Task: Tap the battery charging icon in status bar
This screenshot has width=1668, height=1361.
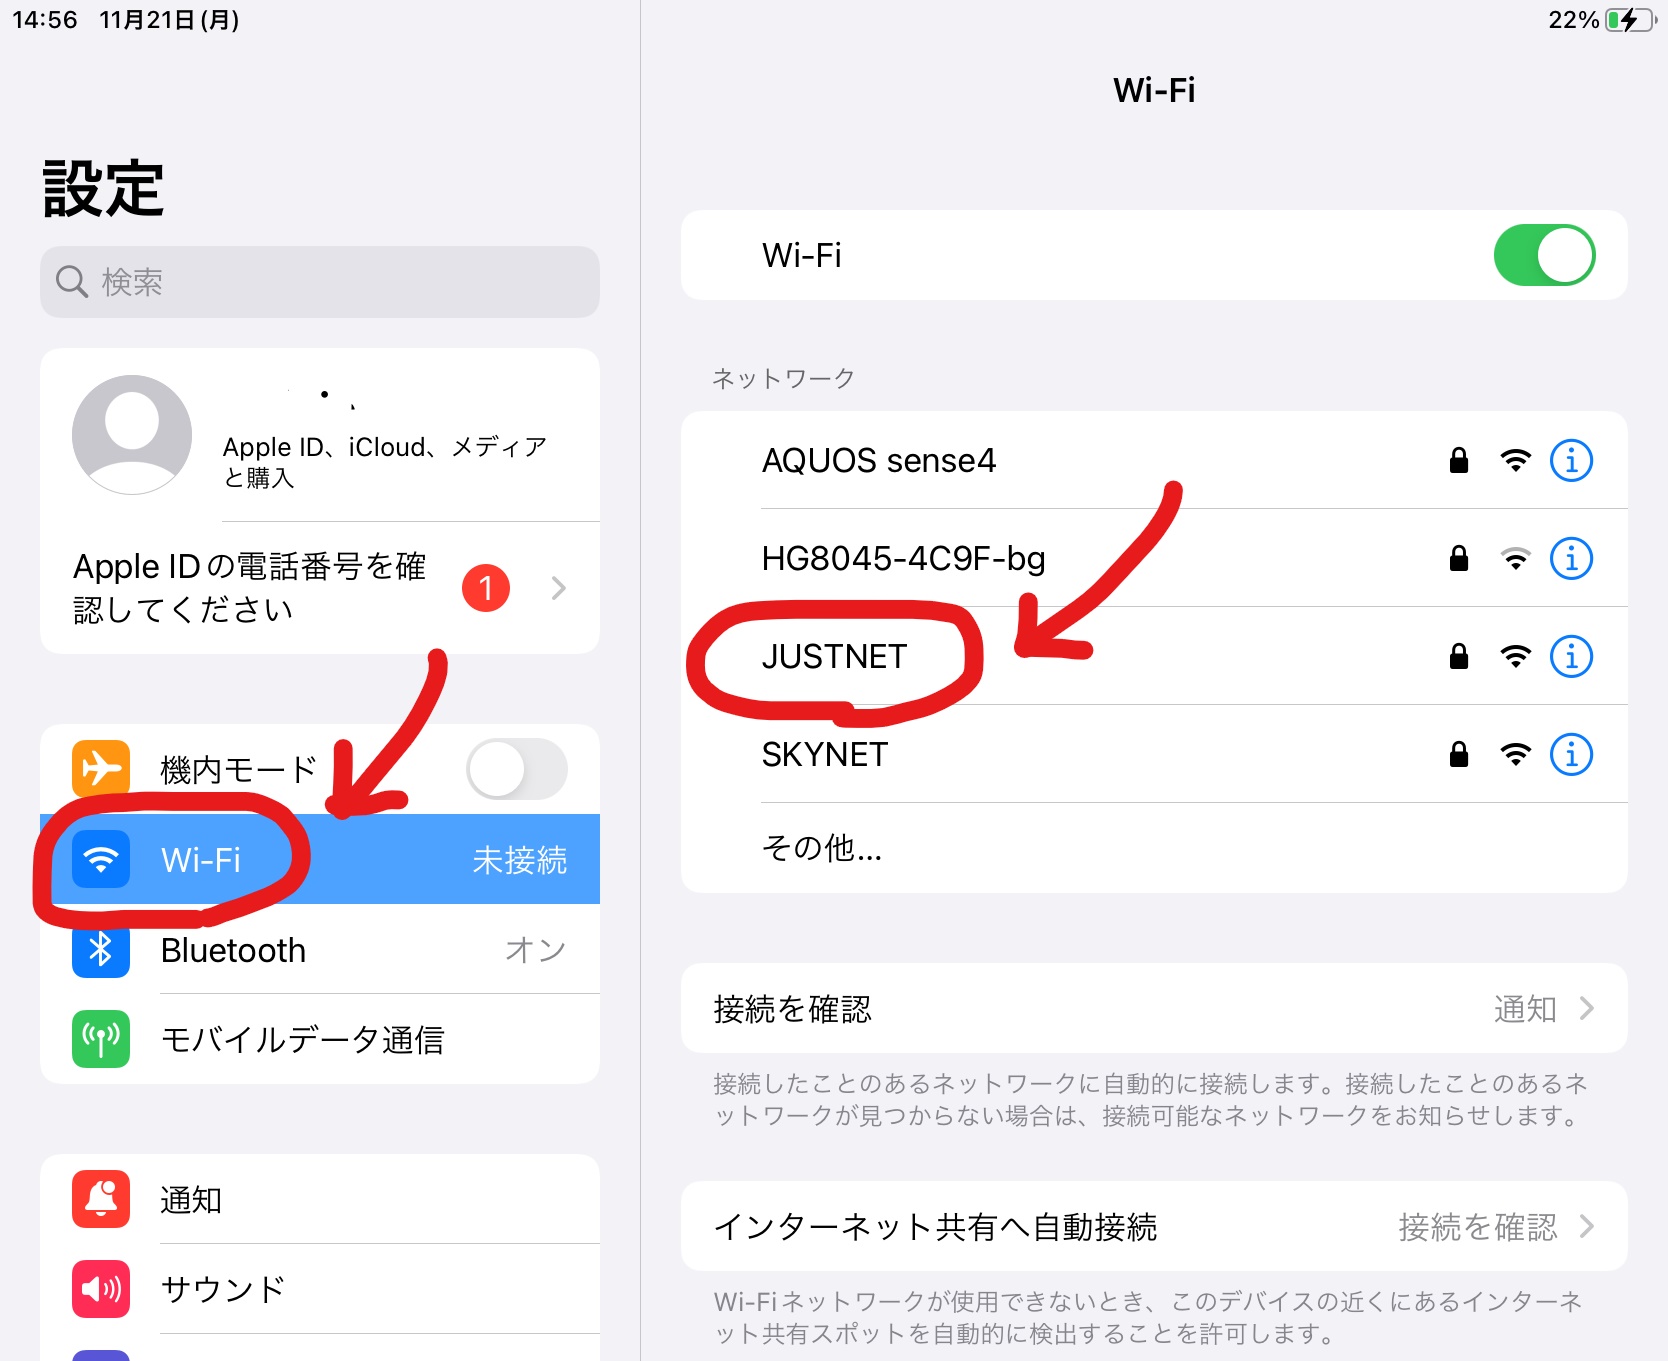Action: pyautogui.click(x=1631, y=20)
